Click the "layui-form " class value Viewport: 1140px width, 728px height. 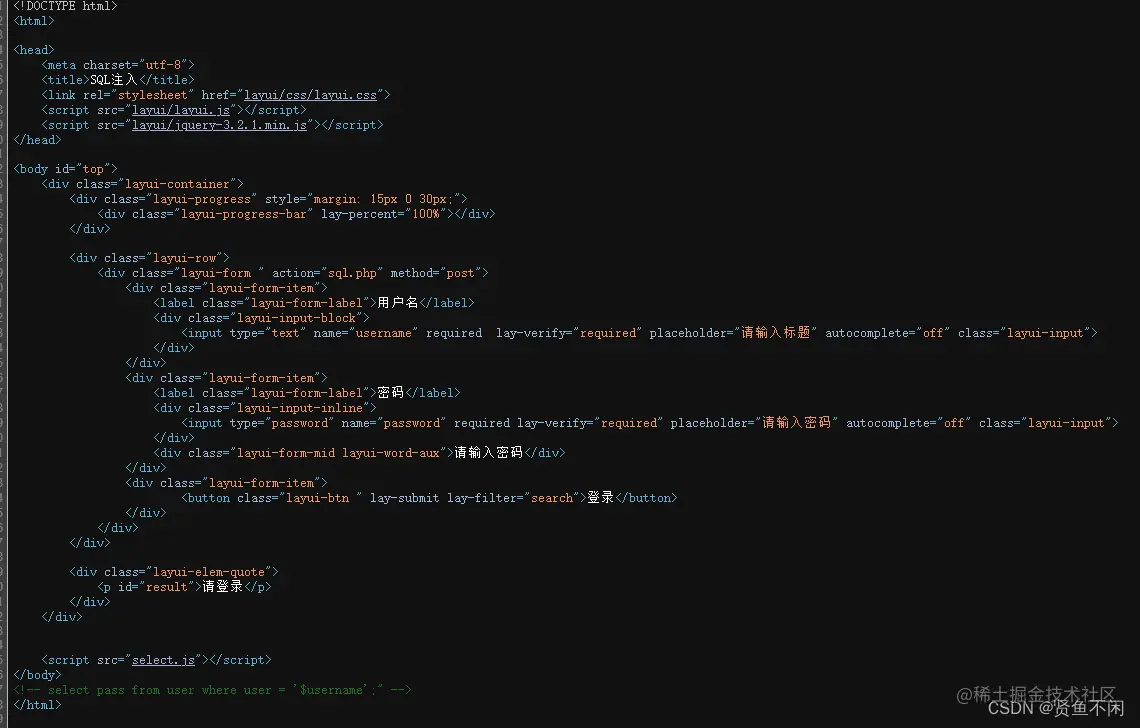(x=219, y=273)
